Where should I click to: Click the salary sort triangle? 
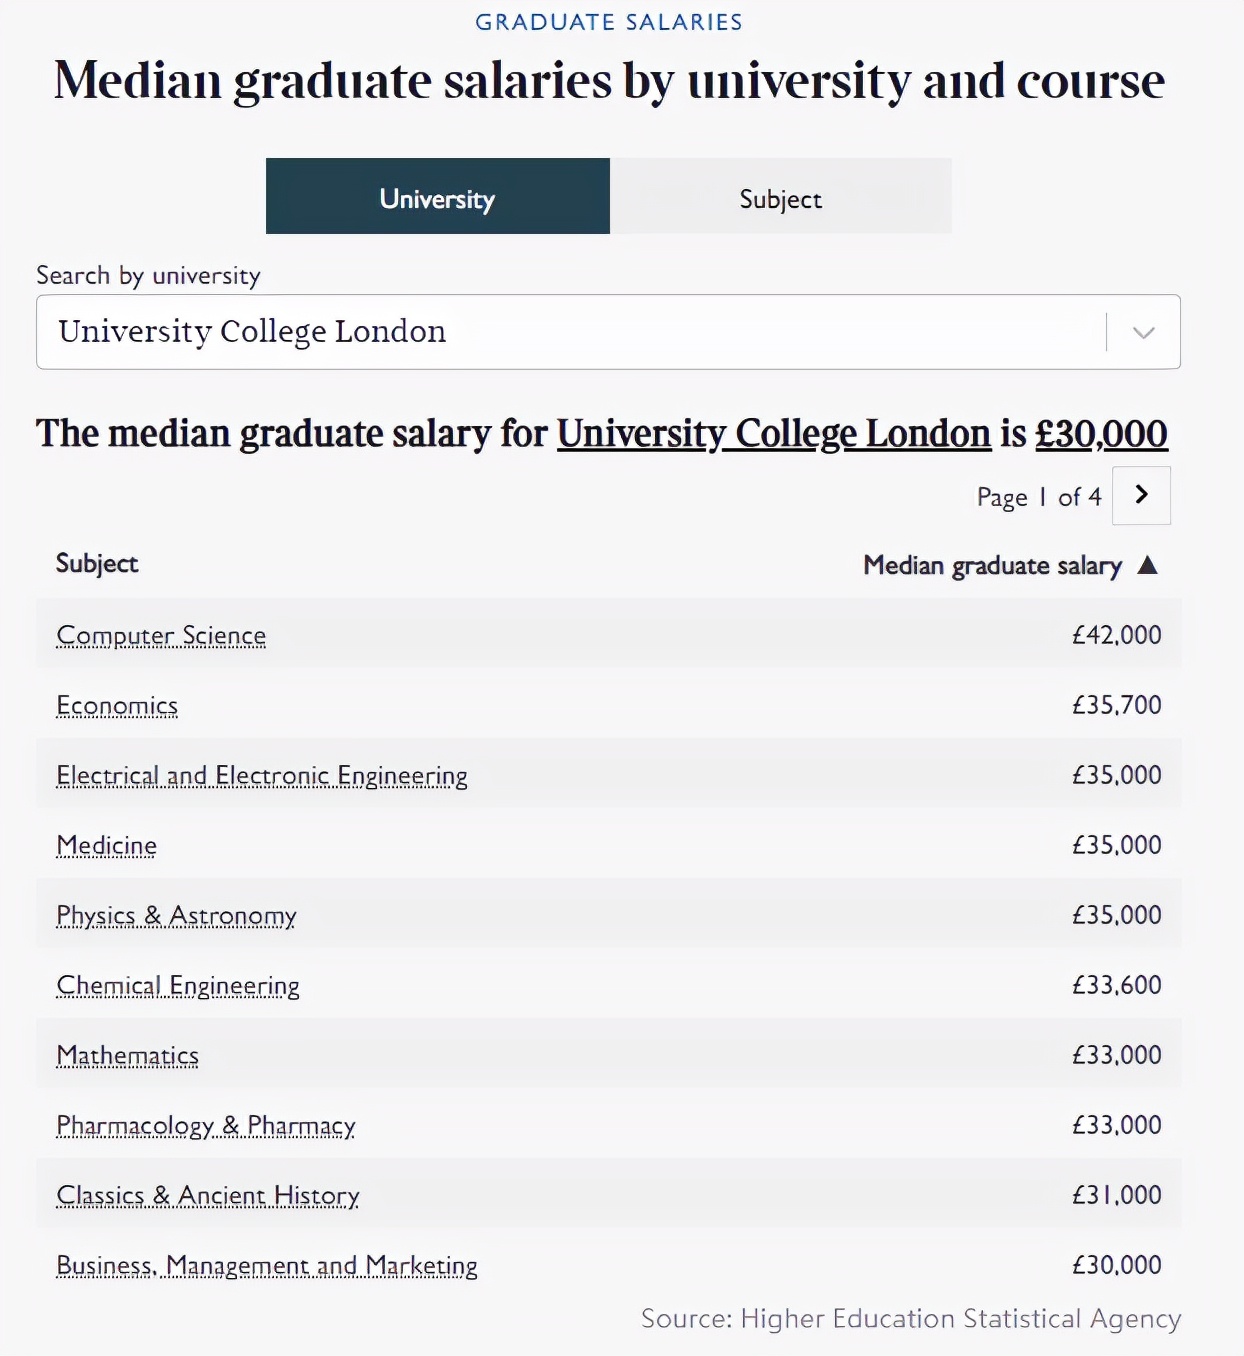1148,564
